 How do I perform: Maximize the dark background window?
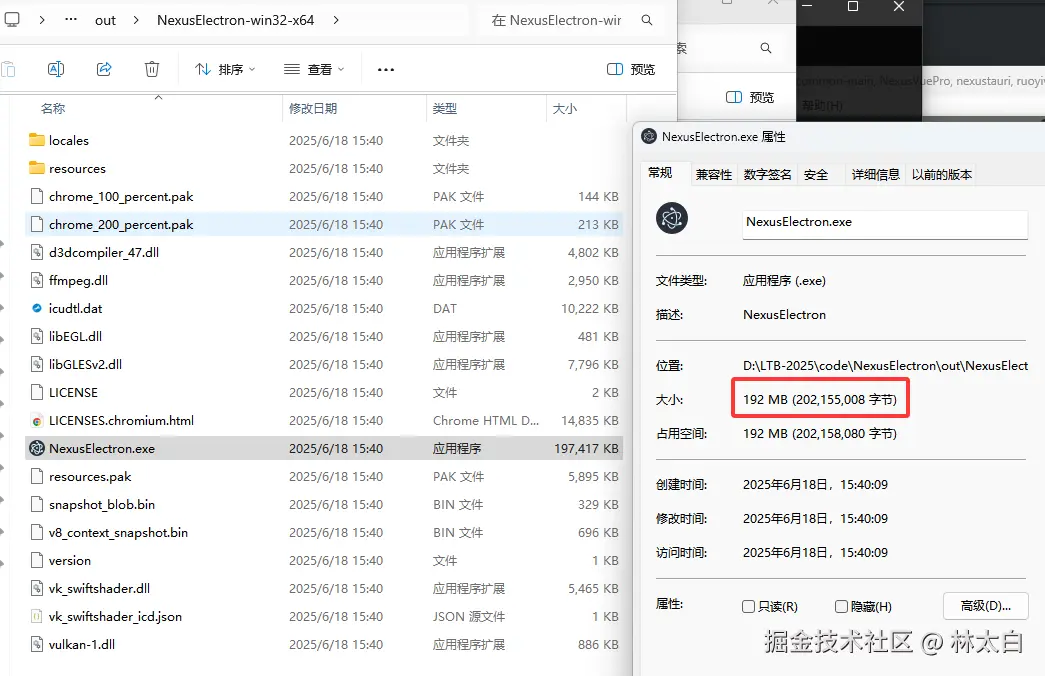(852, 7)
